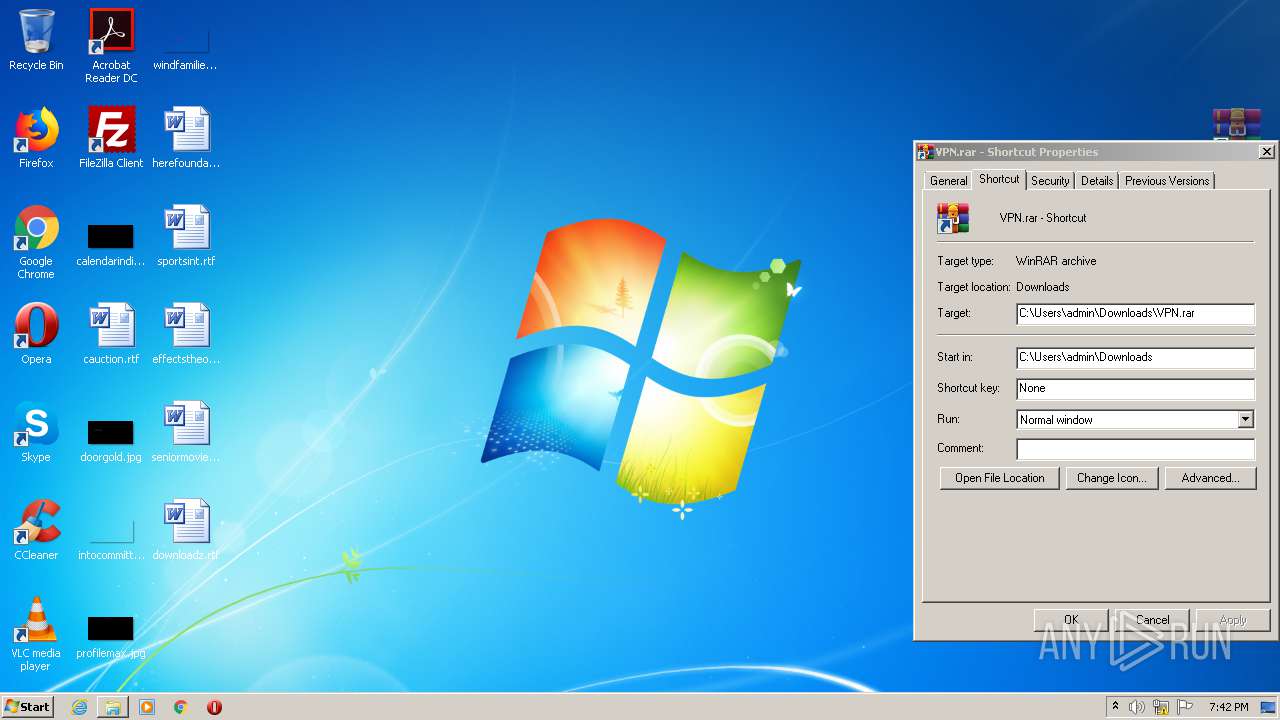The image size is (1280, 720).
Task: Open the Start menu
Action: point(27,707)
